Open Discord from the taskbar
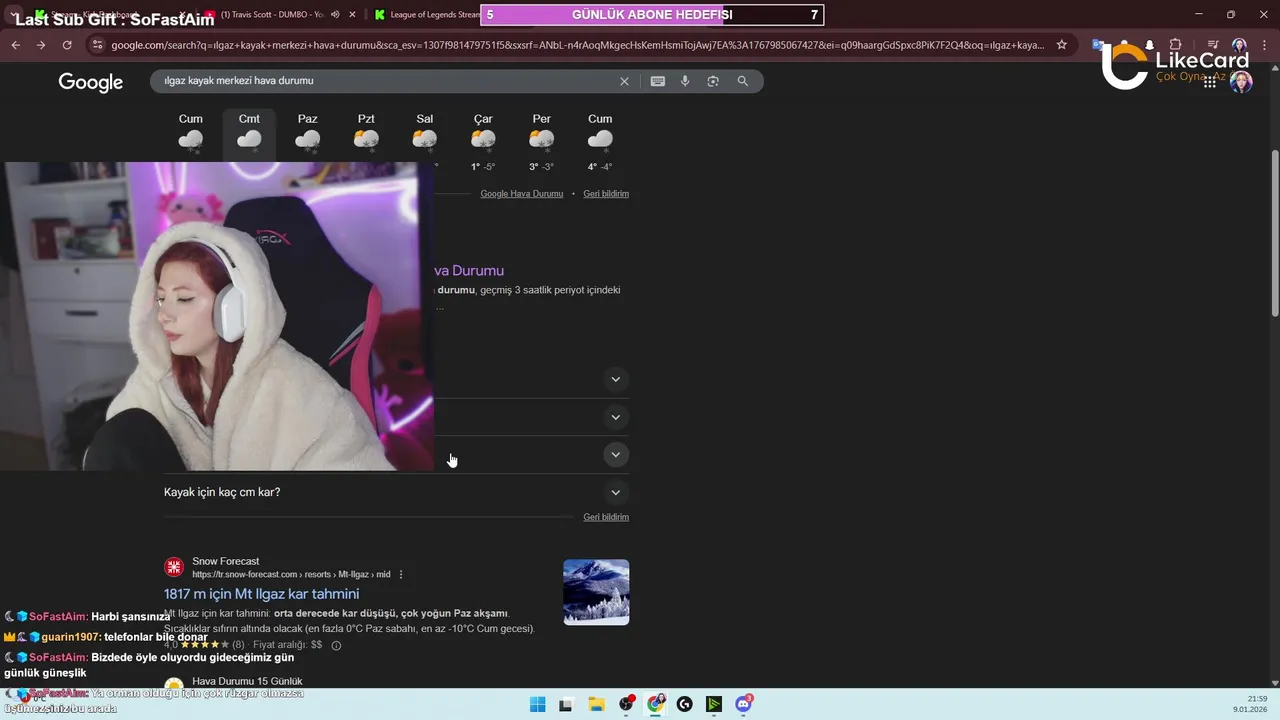This screenshot has width=1280, height=720. coord(743,704)
